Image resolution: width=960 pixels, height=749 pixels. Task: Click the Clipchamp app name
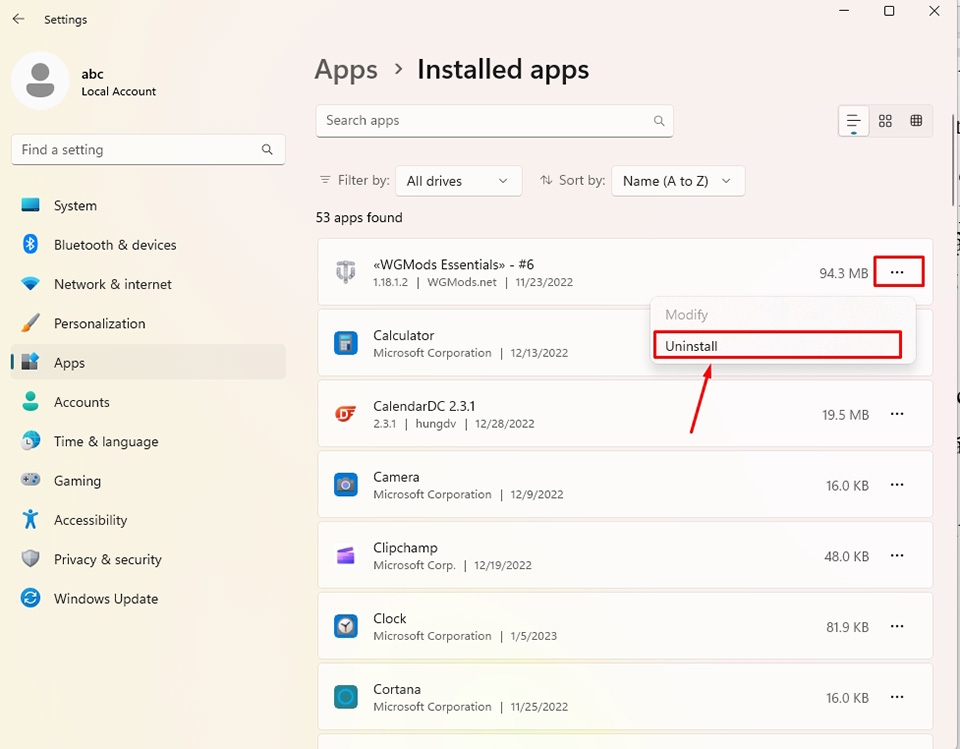click(x=405, y=548)
